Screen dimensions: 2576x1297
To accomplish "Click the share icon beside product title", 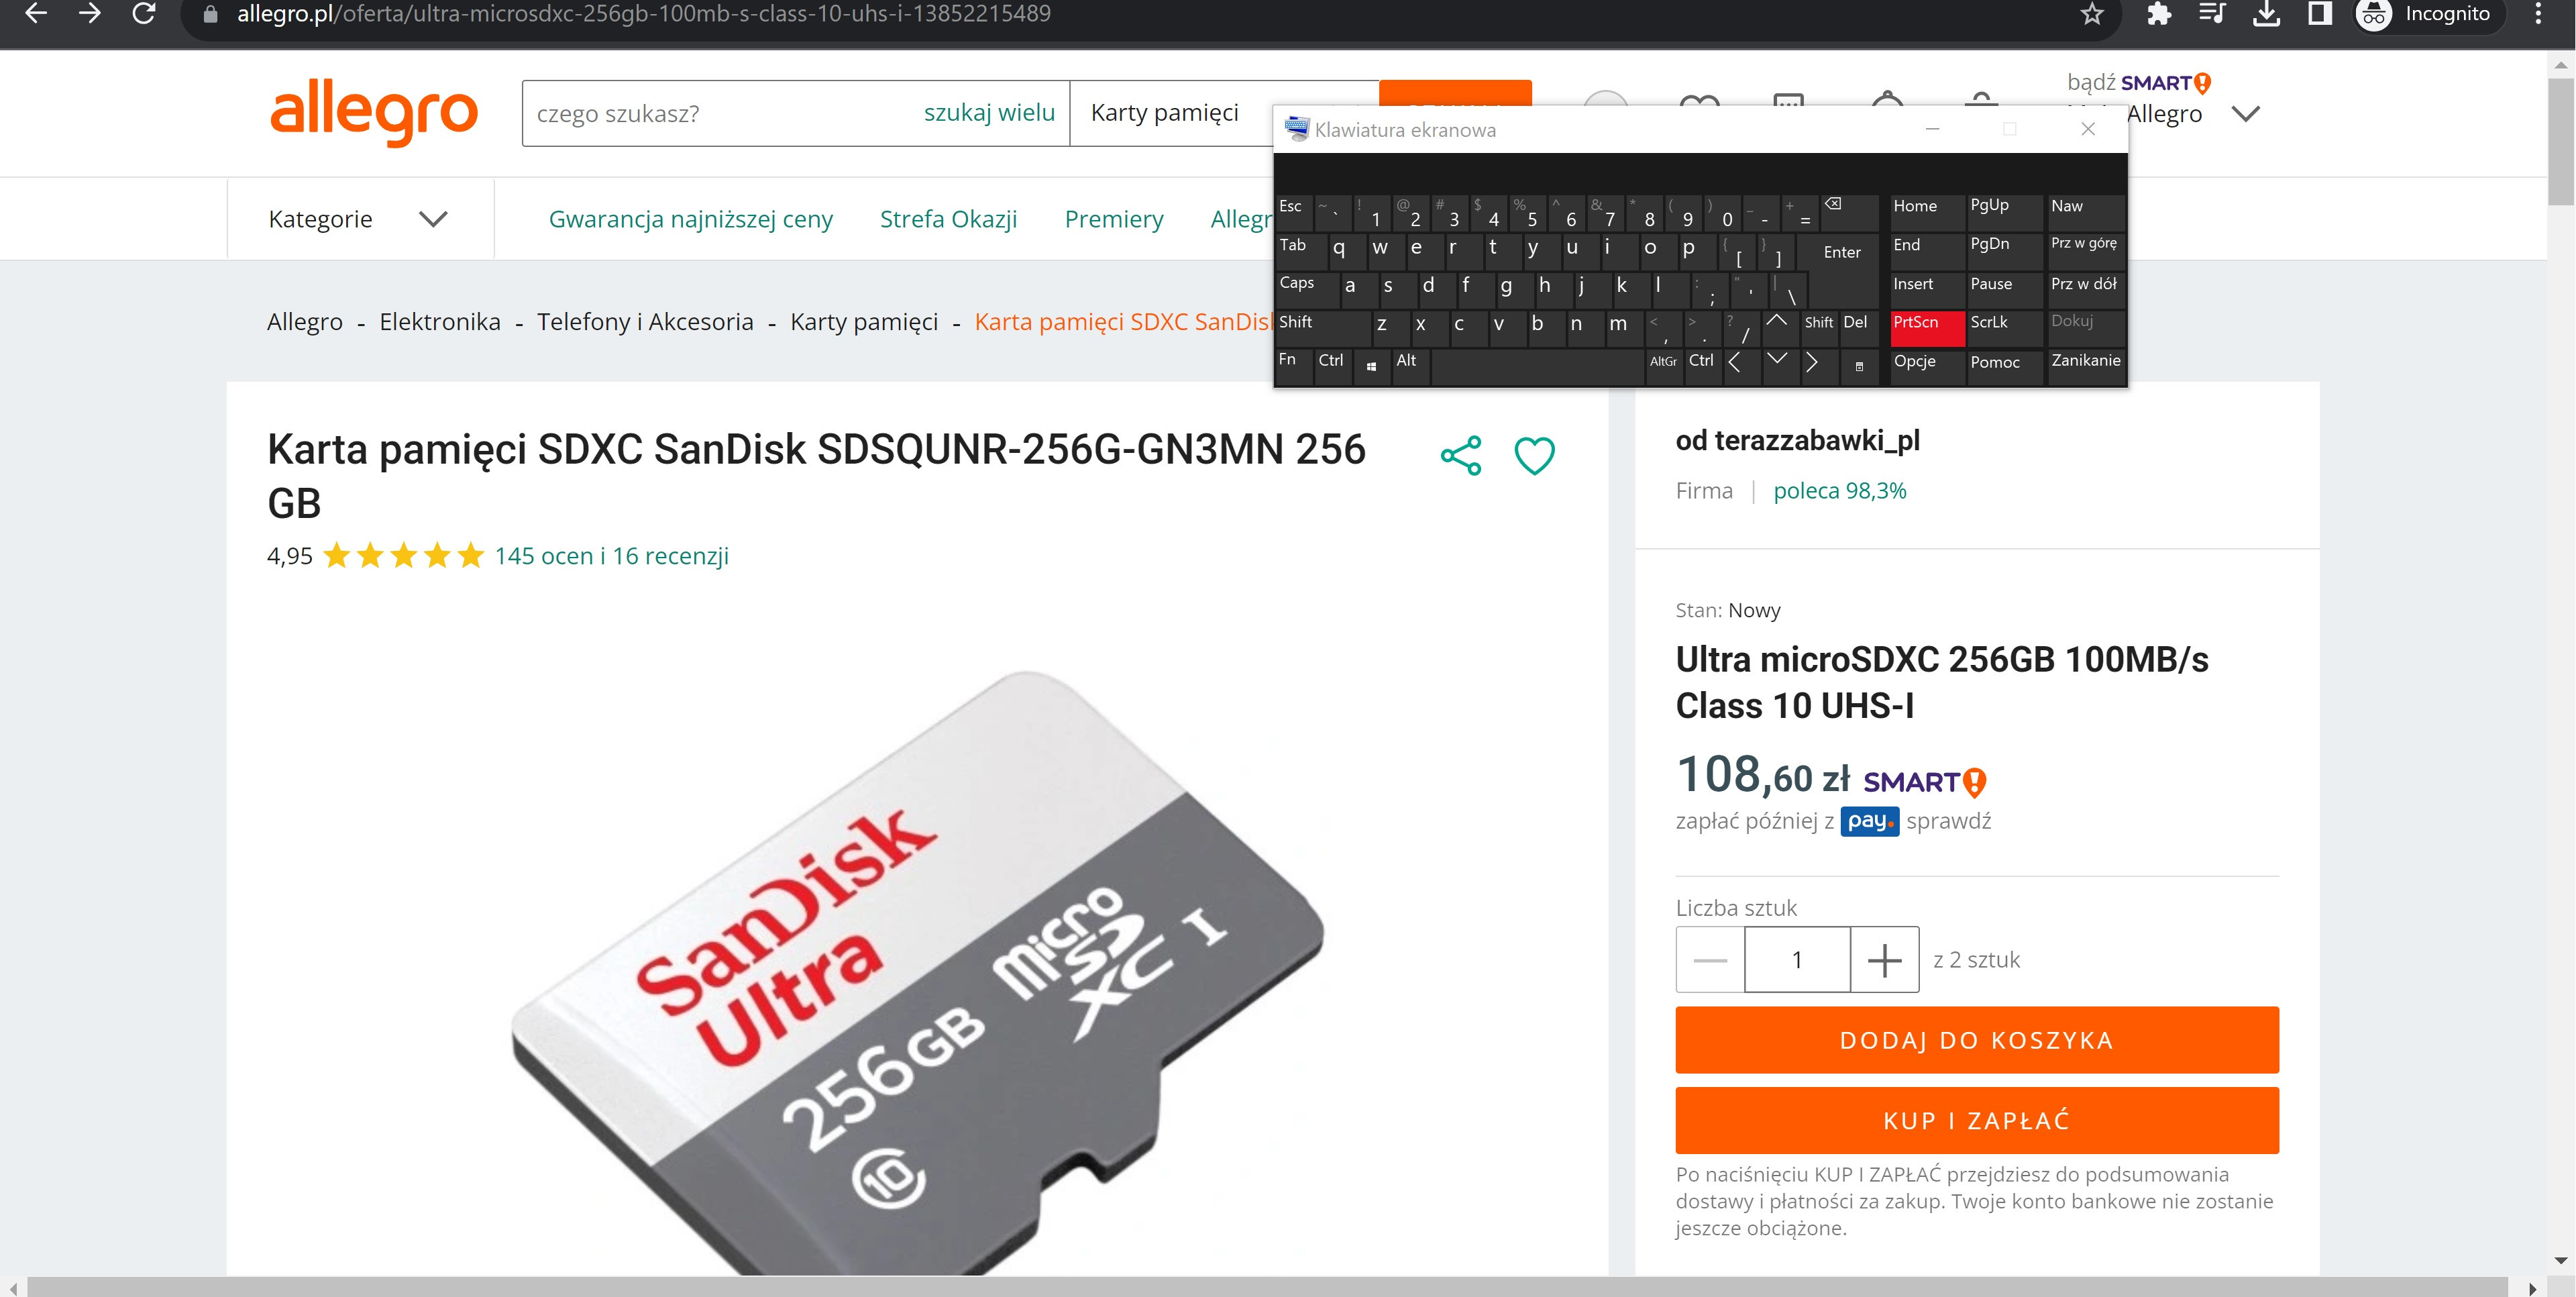I will pyautogui.click(x=1460, y=456).
